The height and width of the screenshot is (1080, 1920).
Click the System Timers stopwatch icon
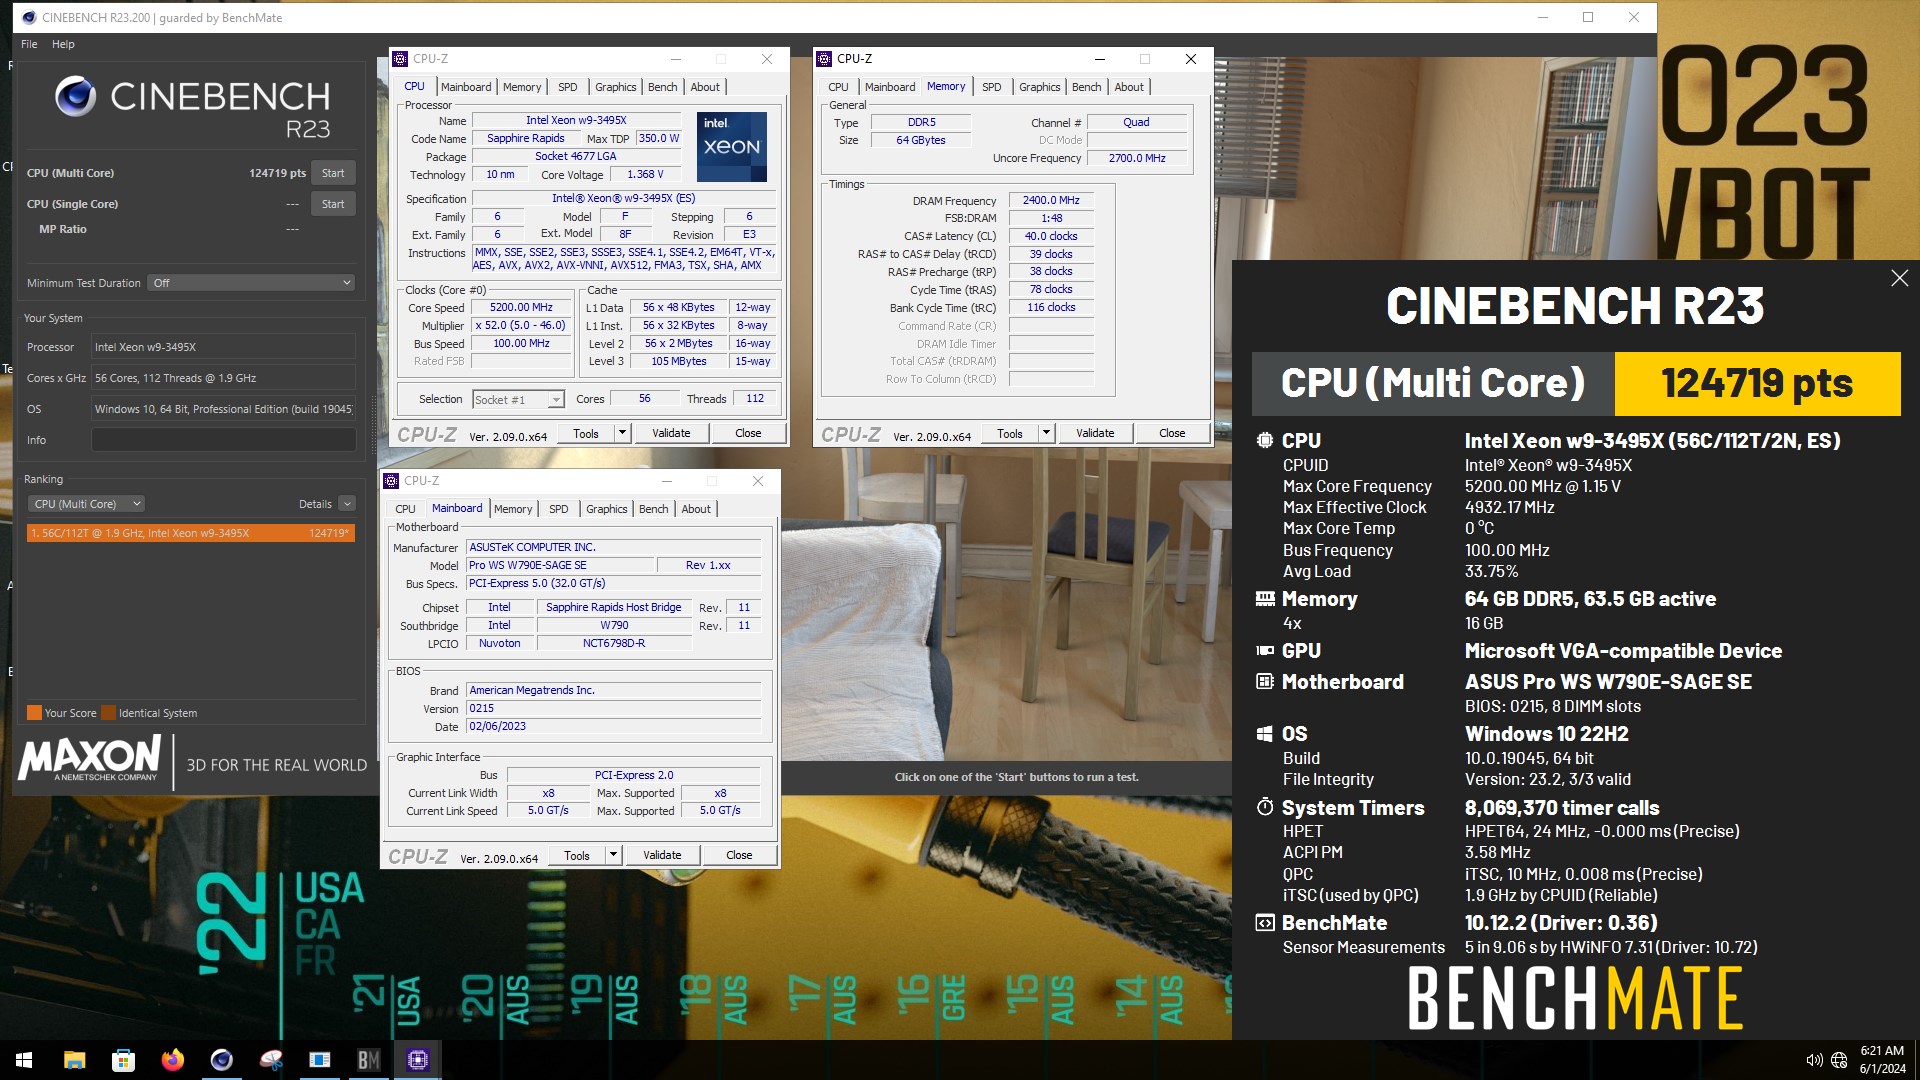(1265, 807)
